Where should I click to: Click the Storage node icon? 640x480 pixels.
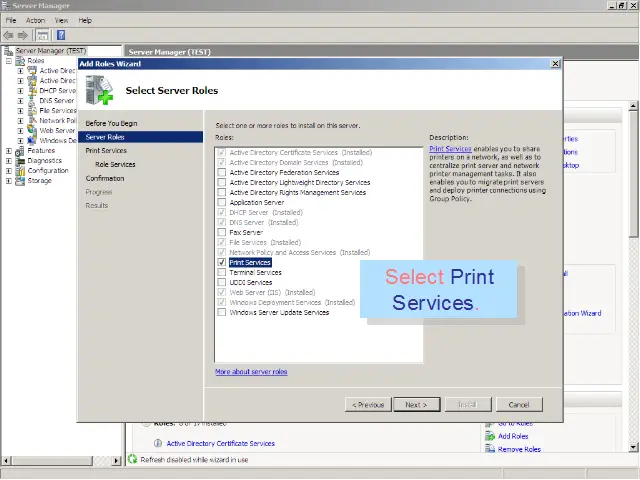point(20,181)
